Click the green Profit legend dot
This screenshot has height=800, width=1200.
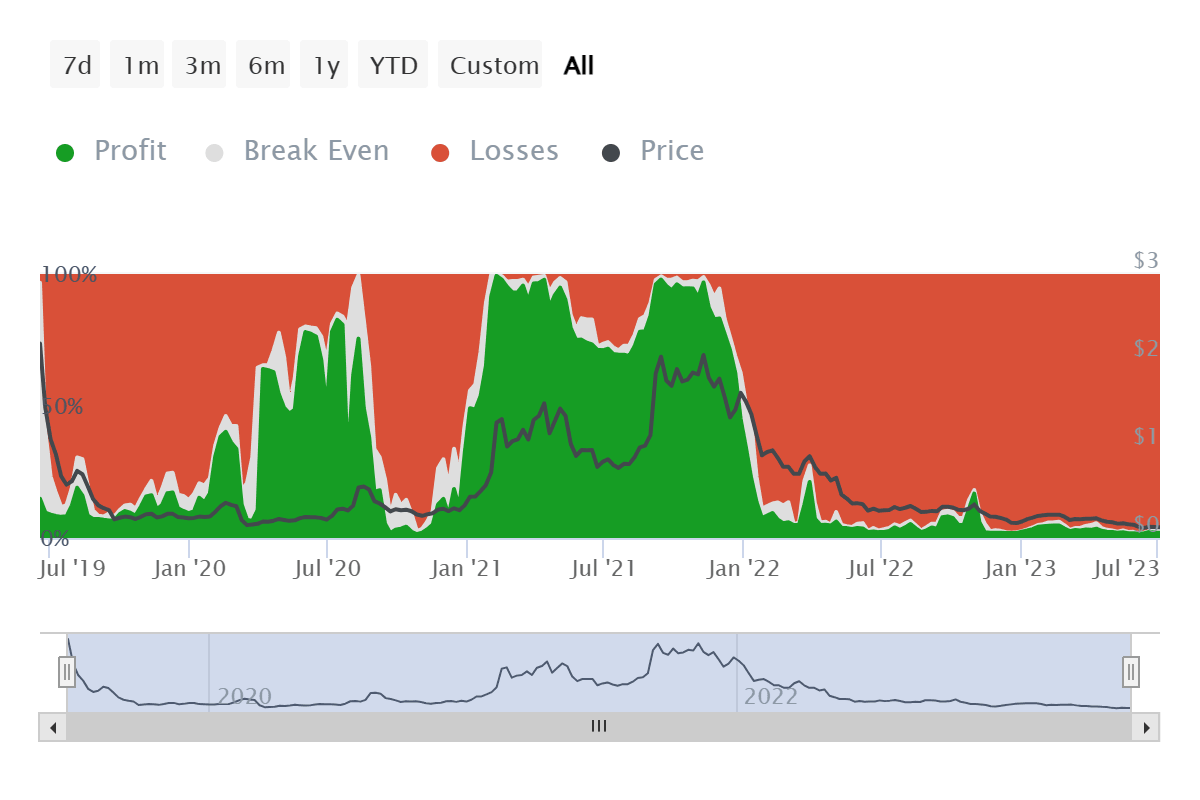(x=65, y=150)
